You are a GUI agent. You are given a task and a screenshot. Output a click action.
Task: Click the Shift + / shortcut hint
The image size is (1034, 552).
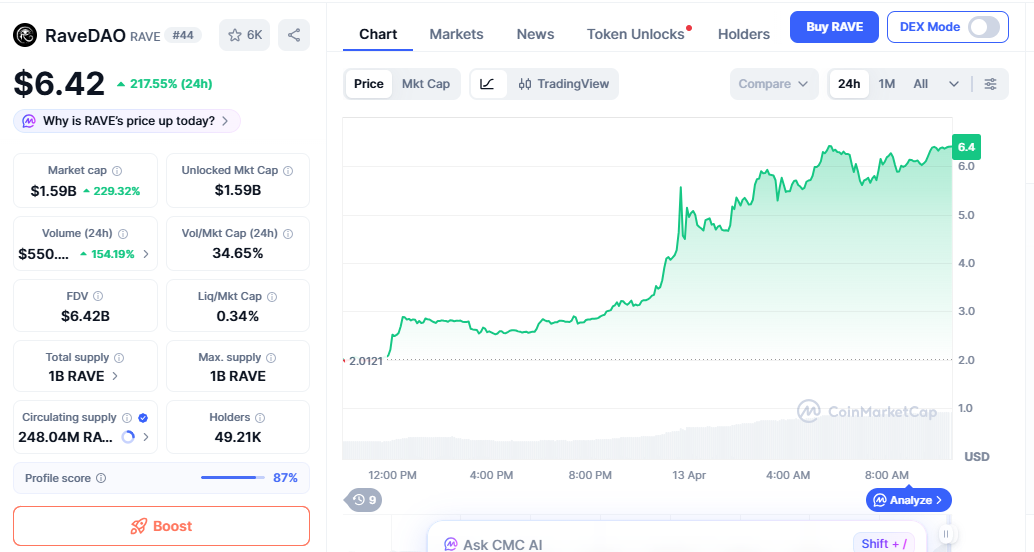click(x=884, y=543)
